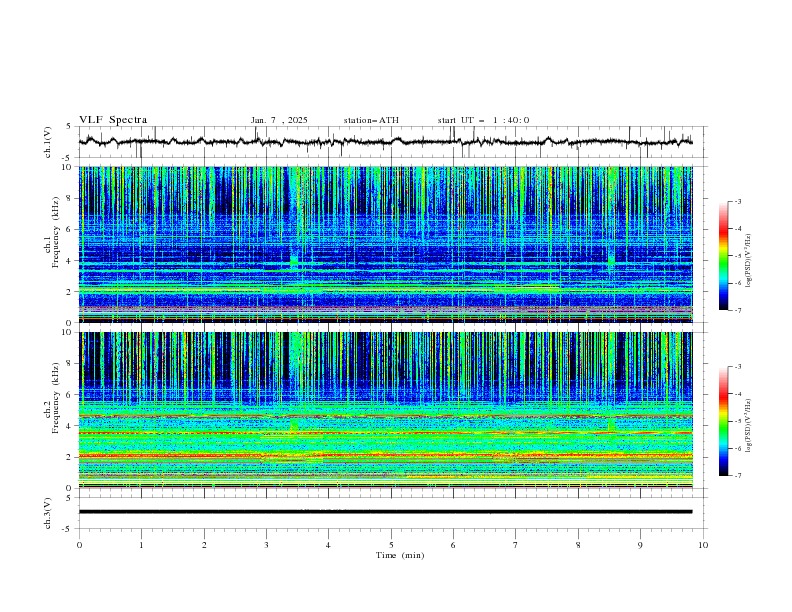Click the "0" tick on the time axis
Viewport: 792px width, 612px height.
79,545
